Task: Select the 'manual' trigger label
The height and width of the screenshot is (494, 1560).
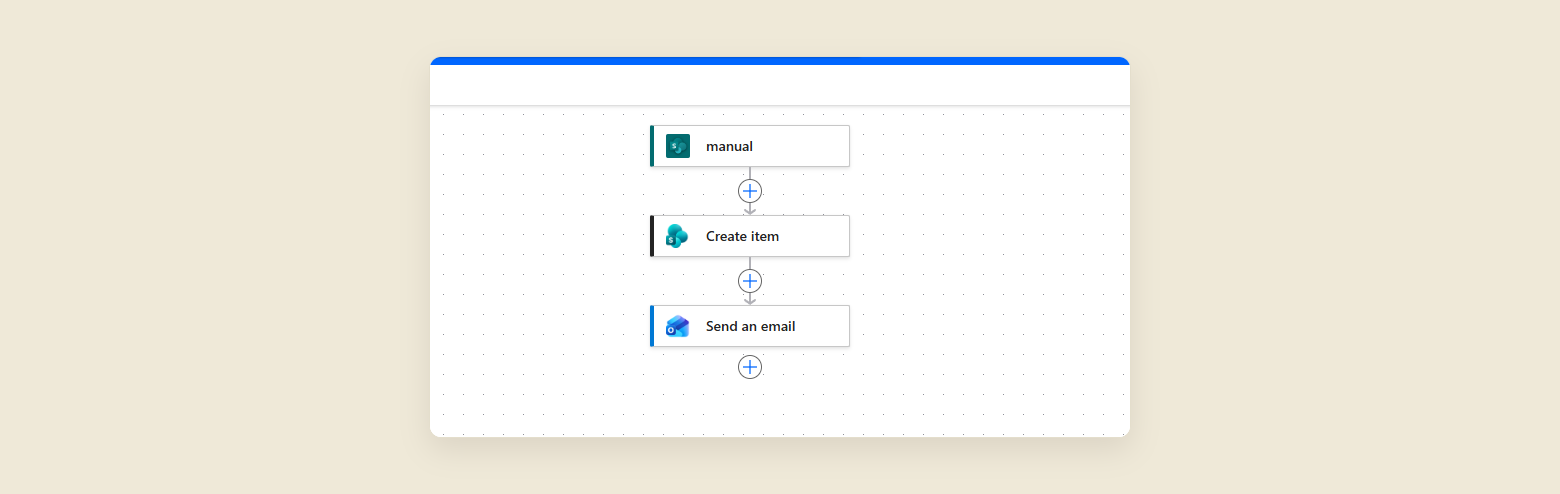Action: tap(729, 146)
